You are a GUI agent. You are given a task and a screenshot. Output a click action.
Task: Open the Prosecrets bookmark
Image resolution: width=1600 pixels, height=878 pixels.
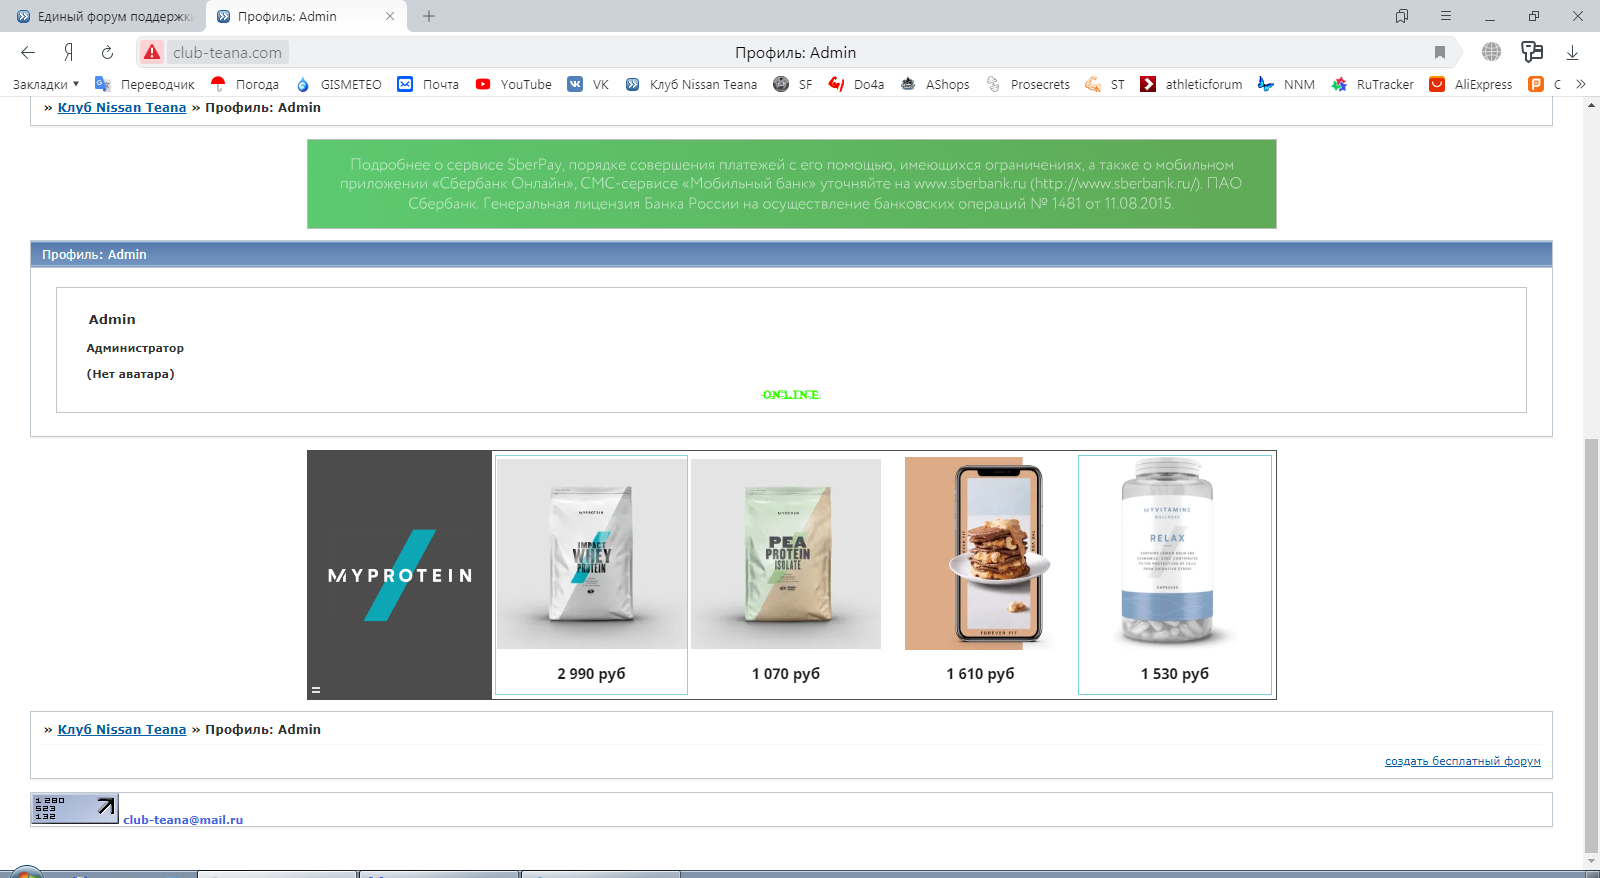[1028, 84]
